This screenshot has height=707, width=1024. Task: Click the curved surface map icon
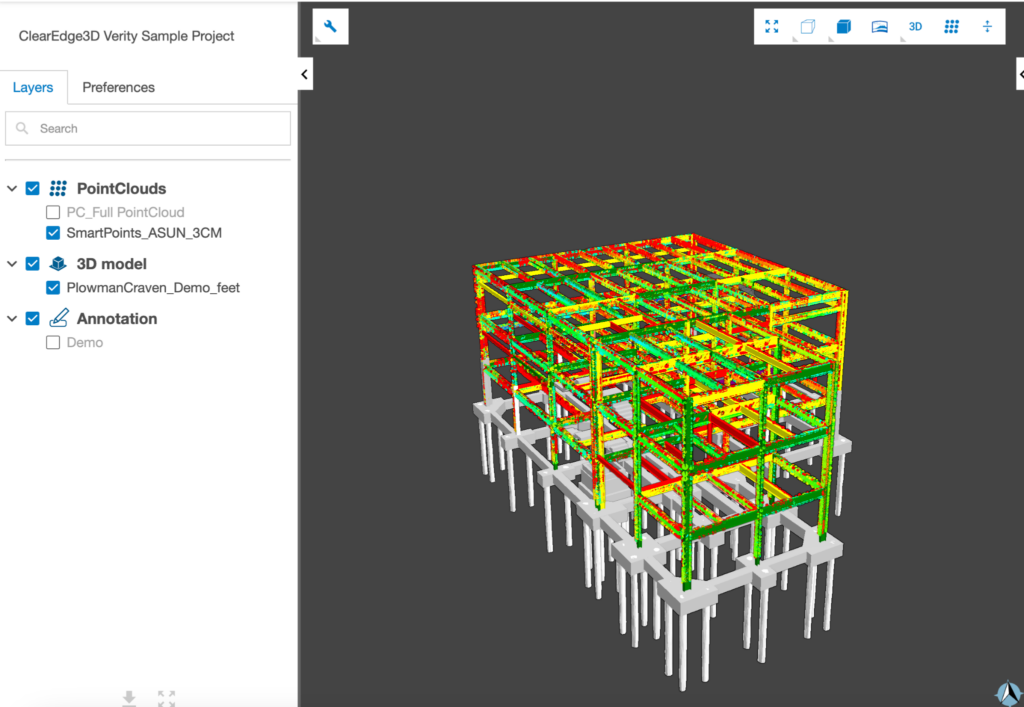[879, 27]
